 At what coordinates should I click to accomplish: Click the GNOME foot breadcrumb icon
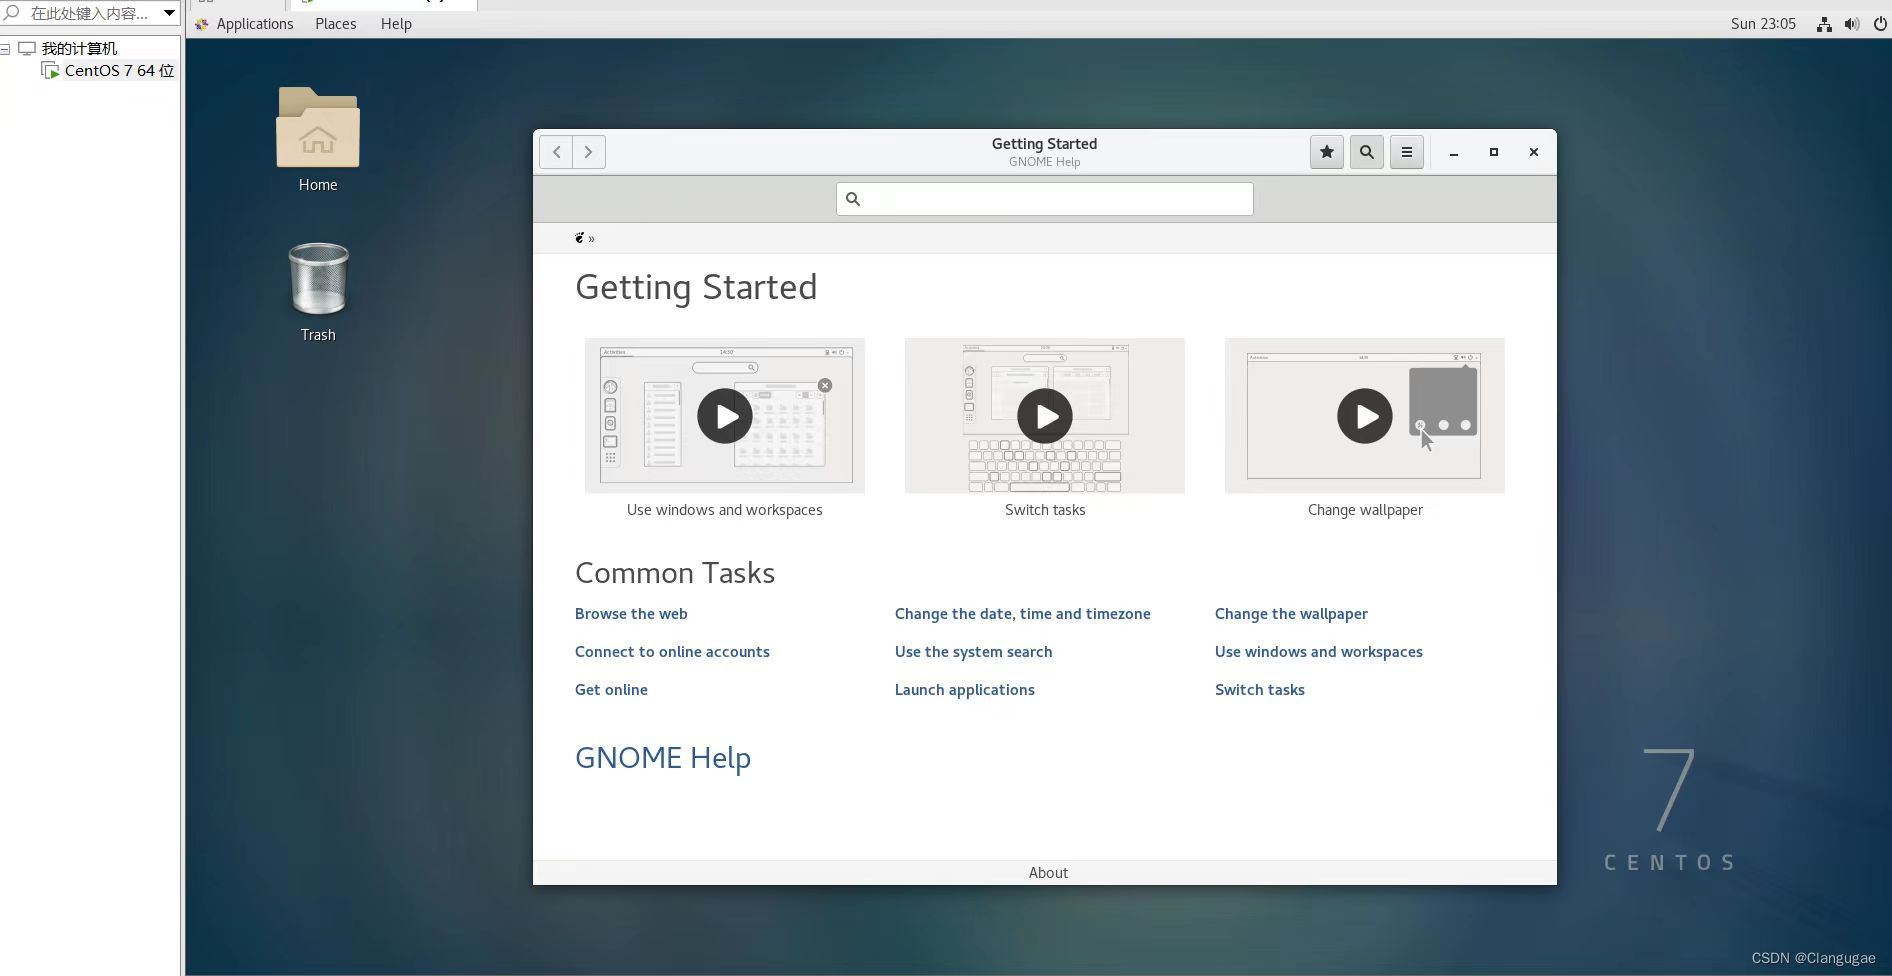point(579,238)
